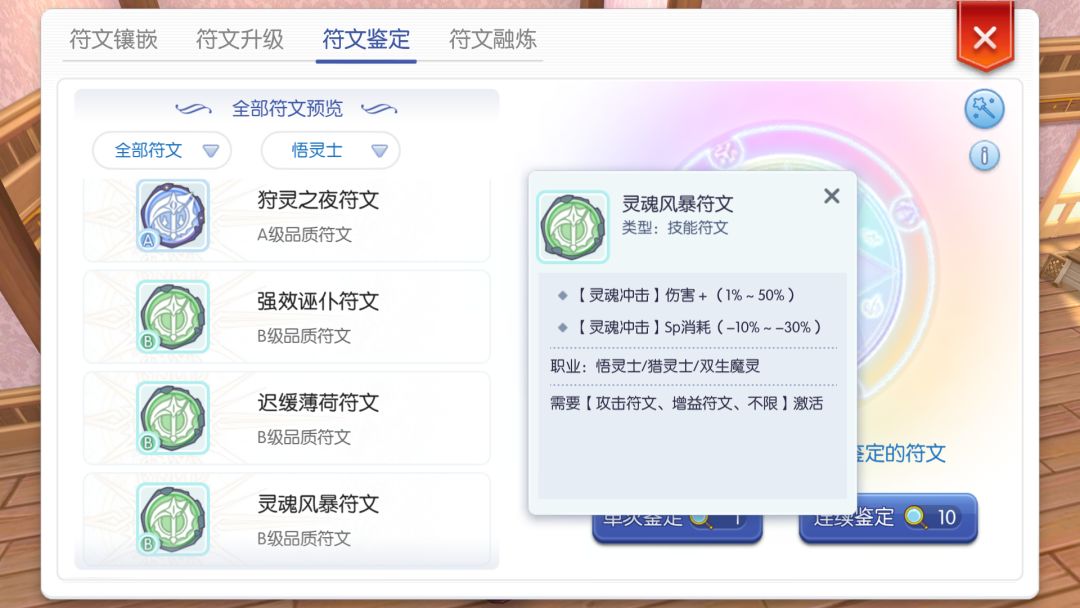The image size is (1080, 608).
Task: Click the 强效诬仆符文 rune icon
Action: (x=172, y=317)
